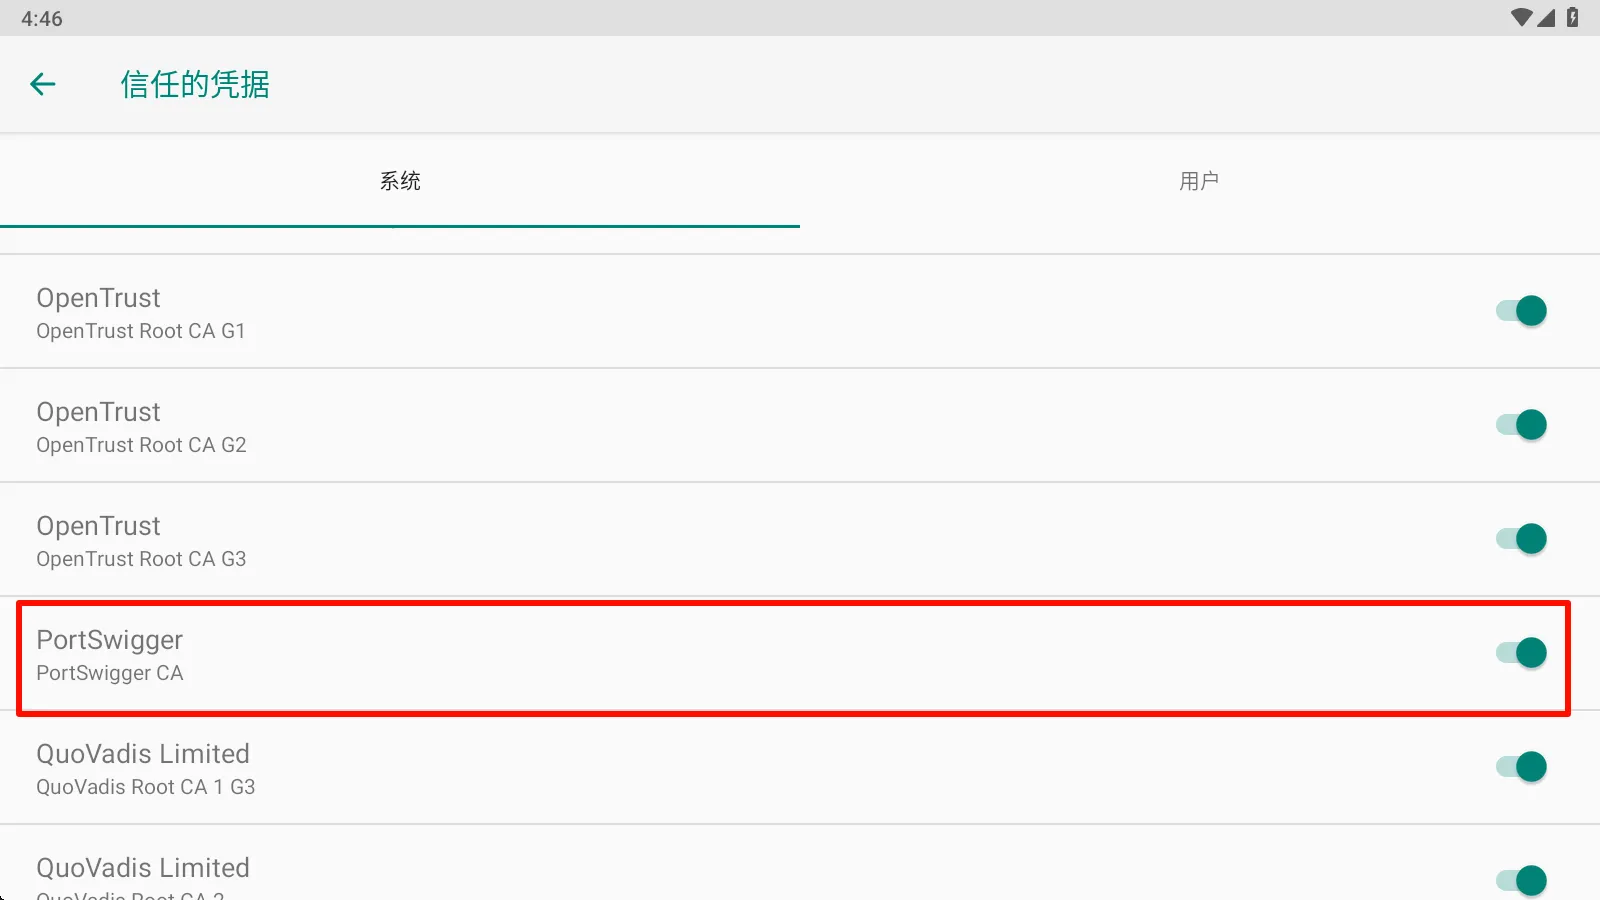This screenshot has width=1600, height=900.
Task: Click the Wi-Fi status icon
Action: (1521, 17)
